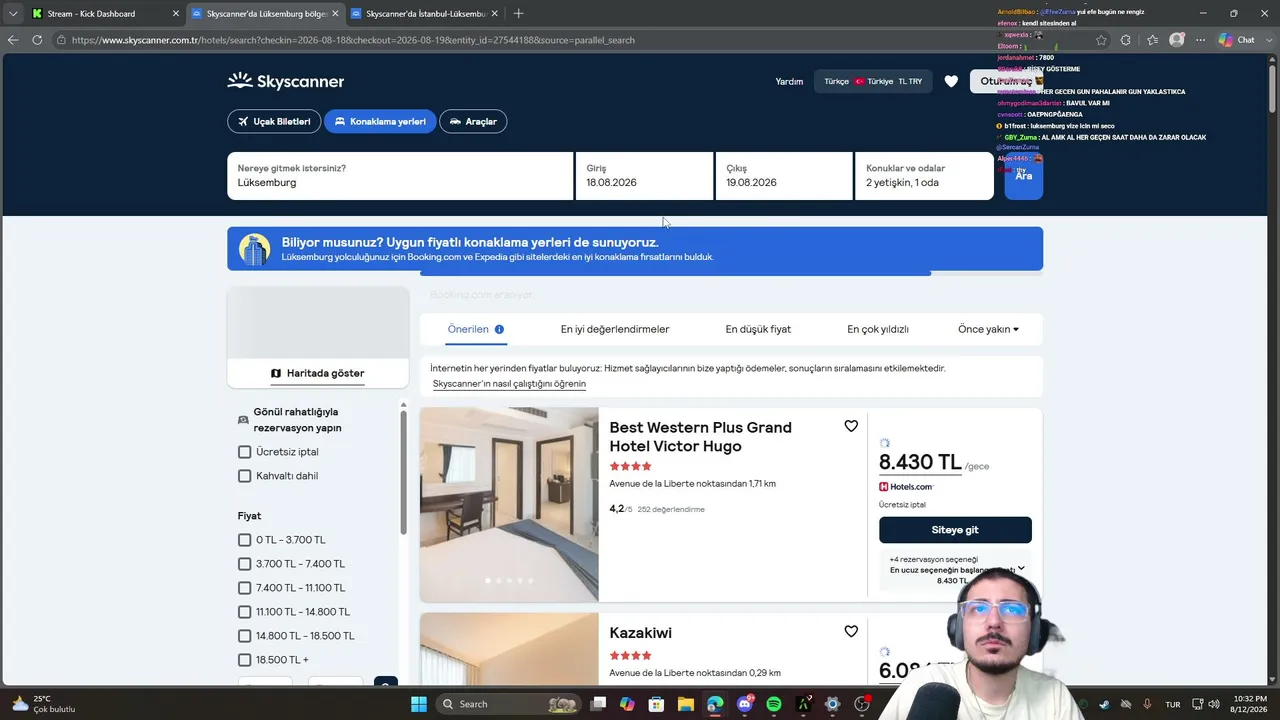Click Haritada göster map button
Image resolution: width=1280 pixels, height=720 pixels.
coord(318,373)
